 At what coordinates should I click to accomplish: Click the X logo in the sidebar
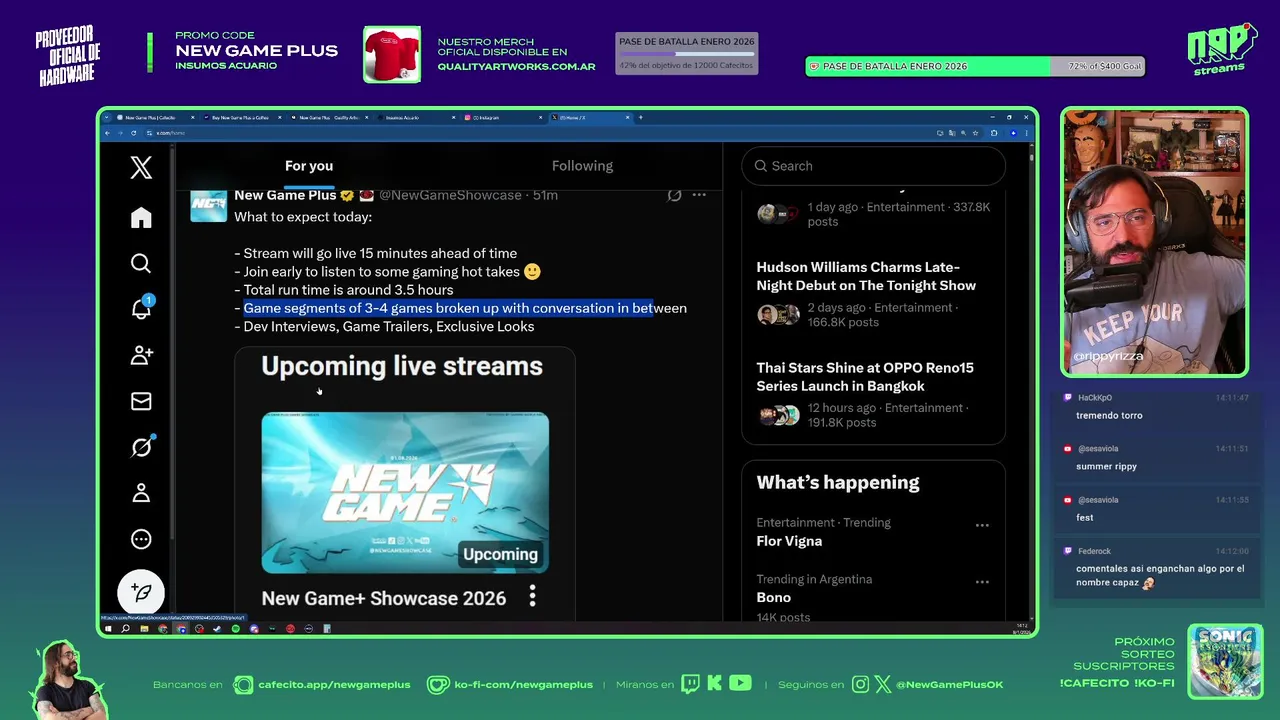point(141,168)
